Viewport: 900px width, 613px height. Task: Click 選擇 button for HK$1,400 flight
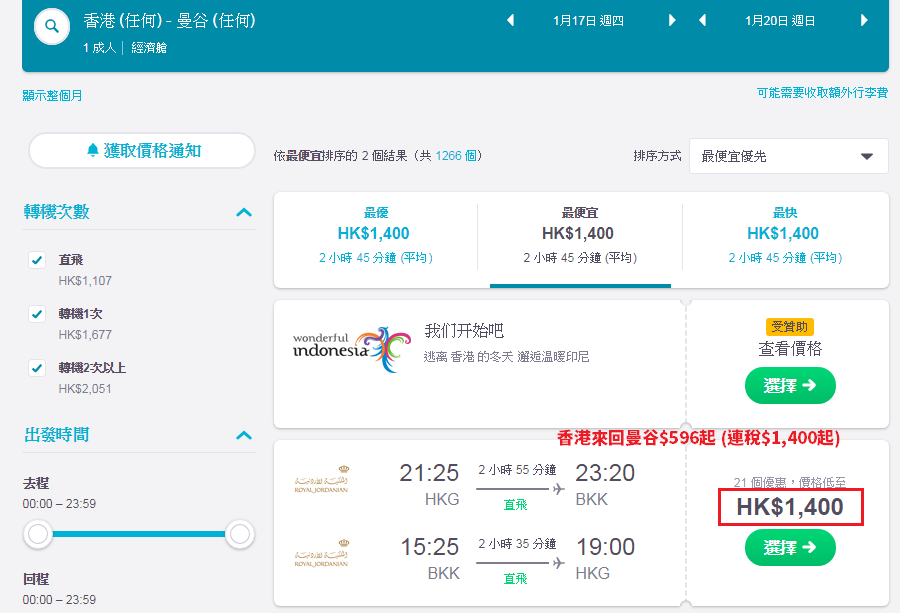pyautogui.click(x=790, y=547)
